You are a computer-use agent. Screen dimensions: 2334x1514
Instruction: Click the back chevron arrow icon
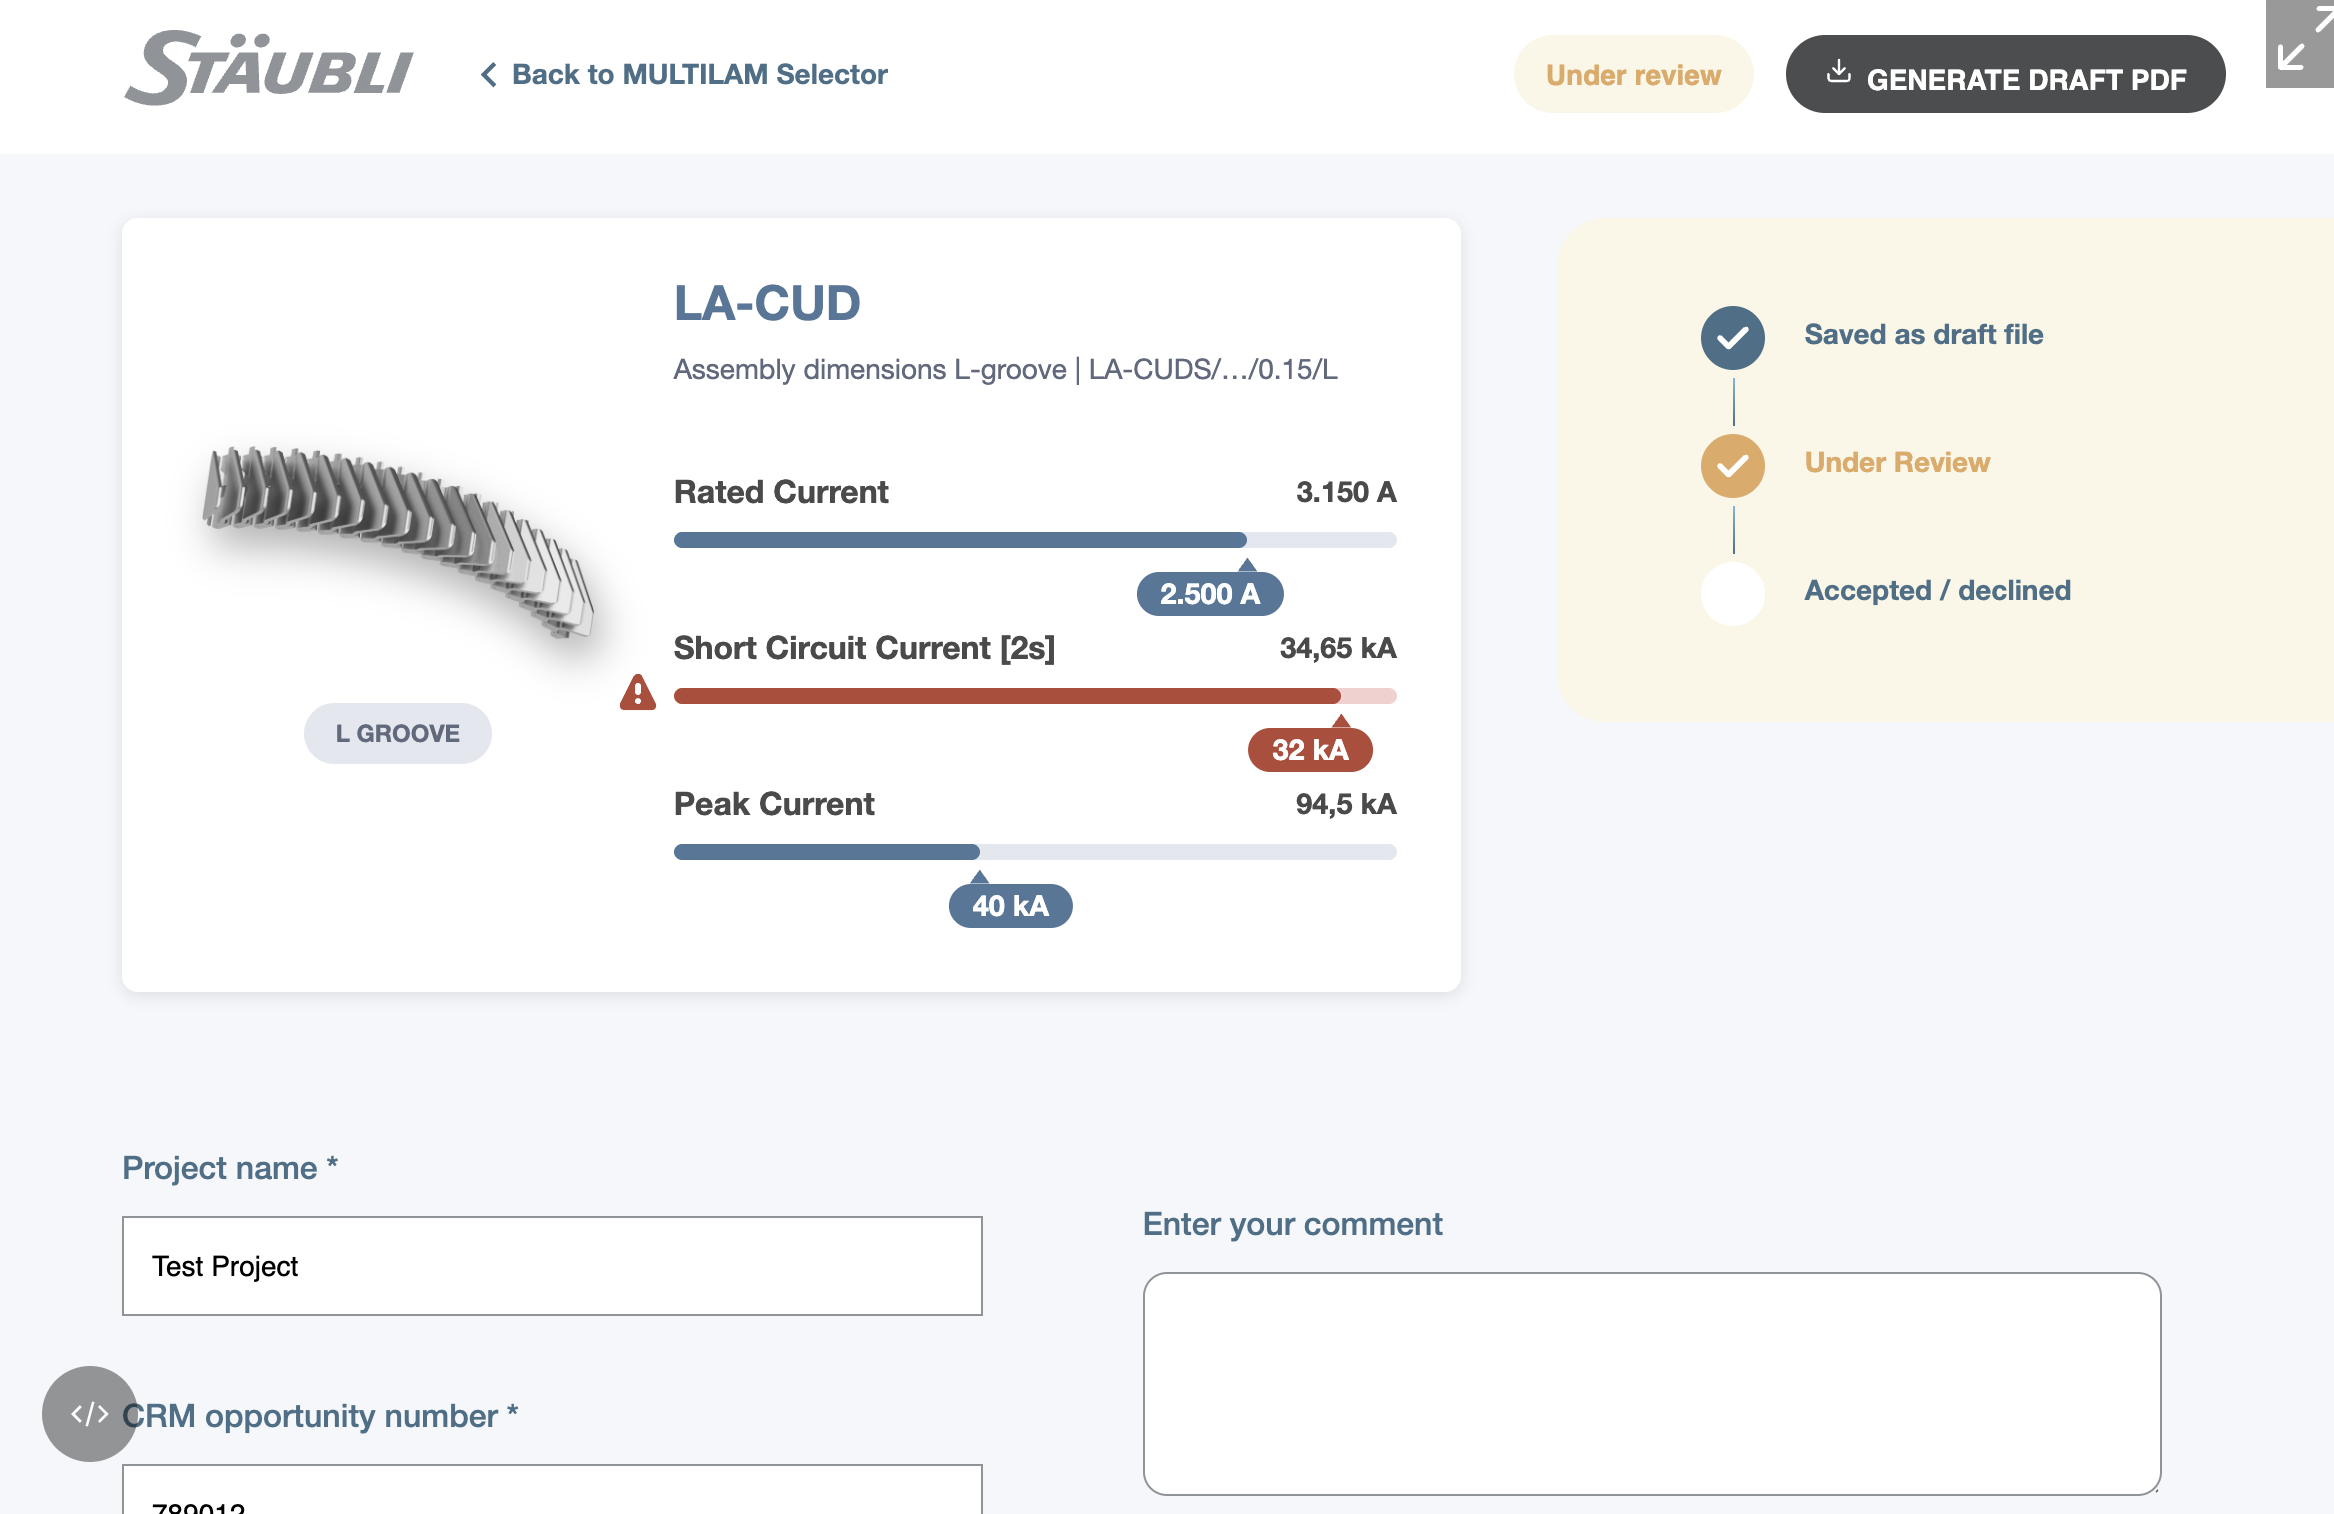click(488, 75)
